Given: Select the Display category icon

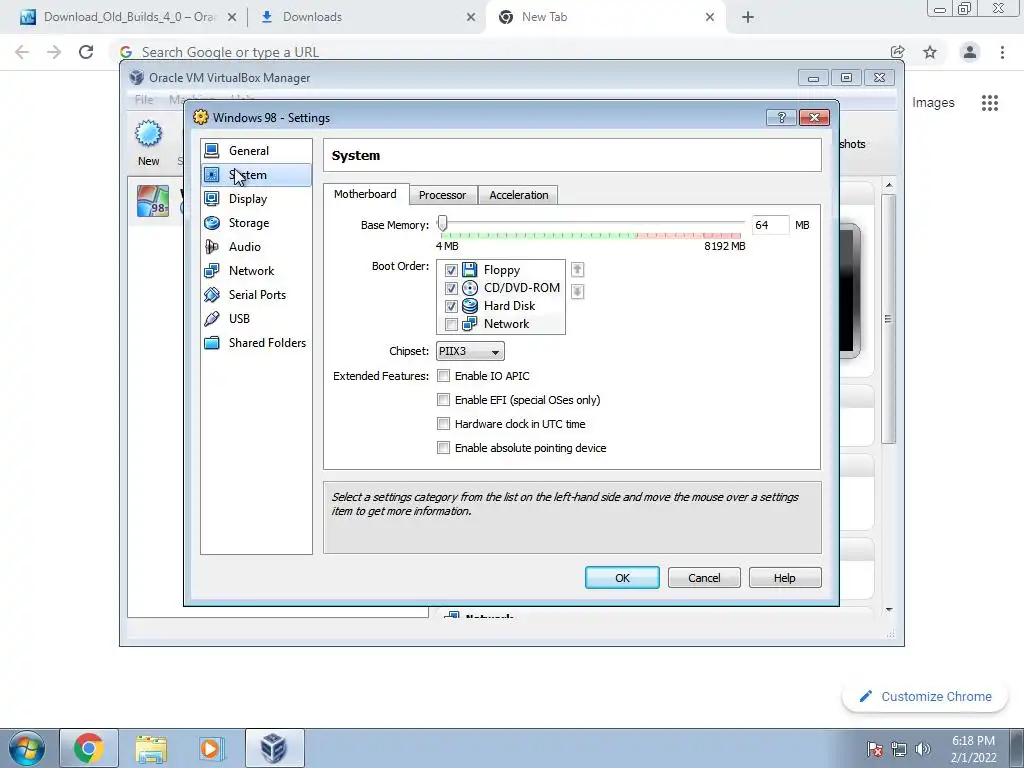Looking at the screenshot, I should click(x=212, y=199).
